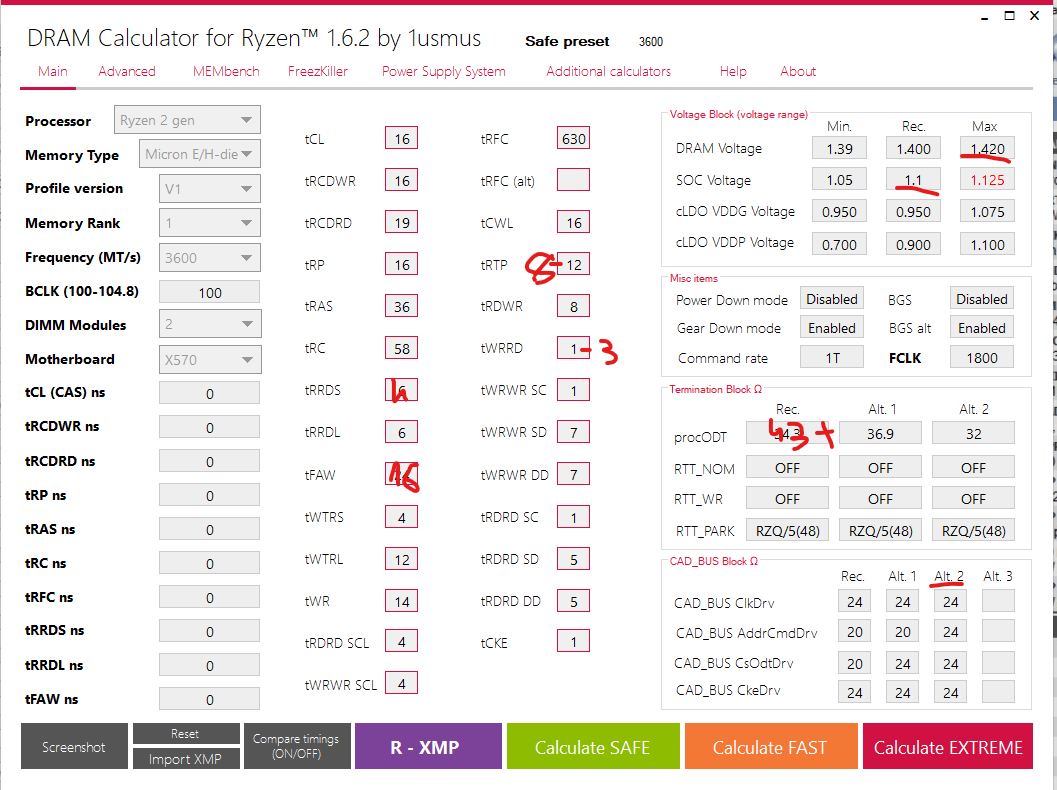Click the tWR value 14
1057x790 pixels.
coord(402,601)
